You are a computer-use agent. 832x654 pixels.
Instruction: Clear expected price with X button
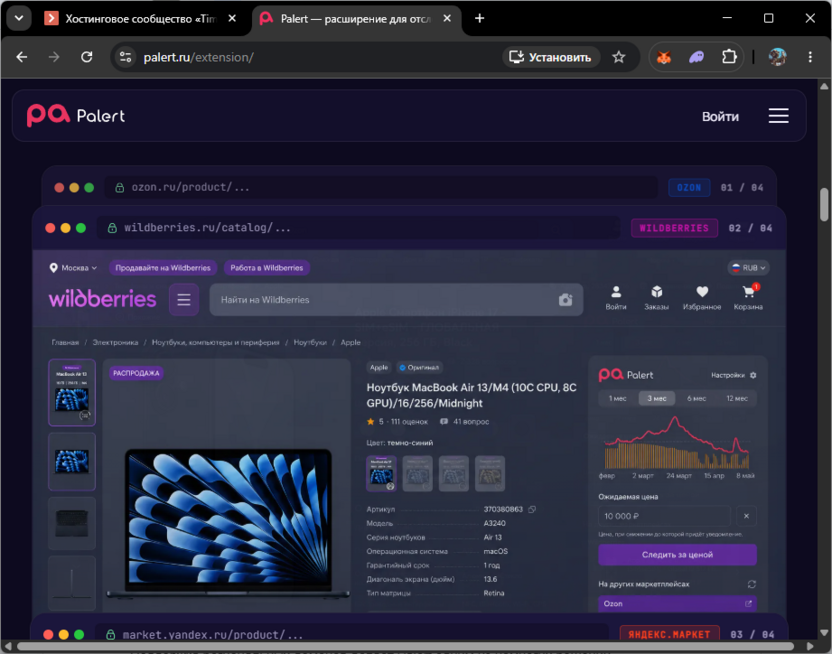click(746, 516)
